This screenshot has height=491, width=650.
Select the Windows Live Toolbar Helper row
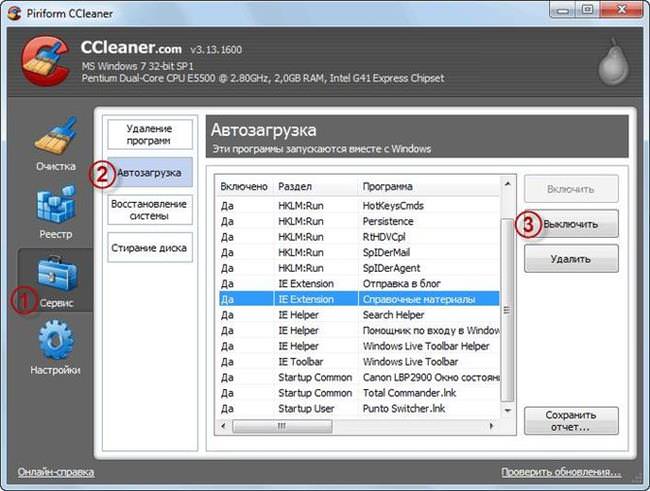pyautogui.click(x=359, y=346)
